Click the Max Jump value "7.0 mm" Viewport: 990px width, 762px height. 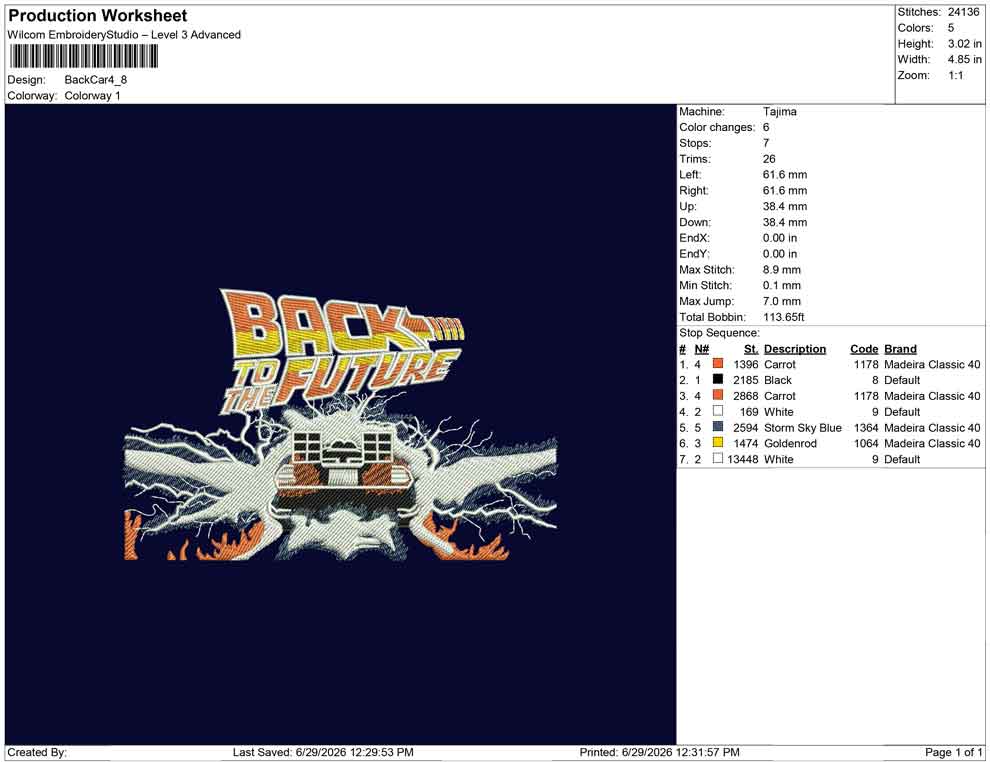pyautogui.click(x=782, y=301)
